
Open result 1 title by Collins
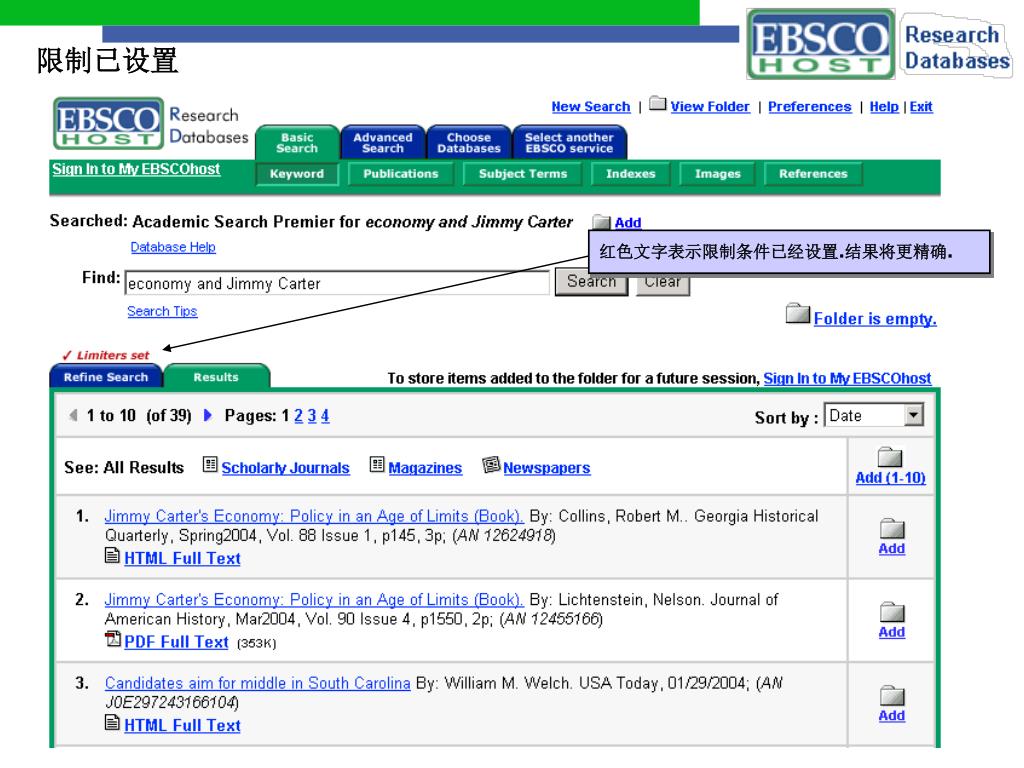314,516
